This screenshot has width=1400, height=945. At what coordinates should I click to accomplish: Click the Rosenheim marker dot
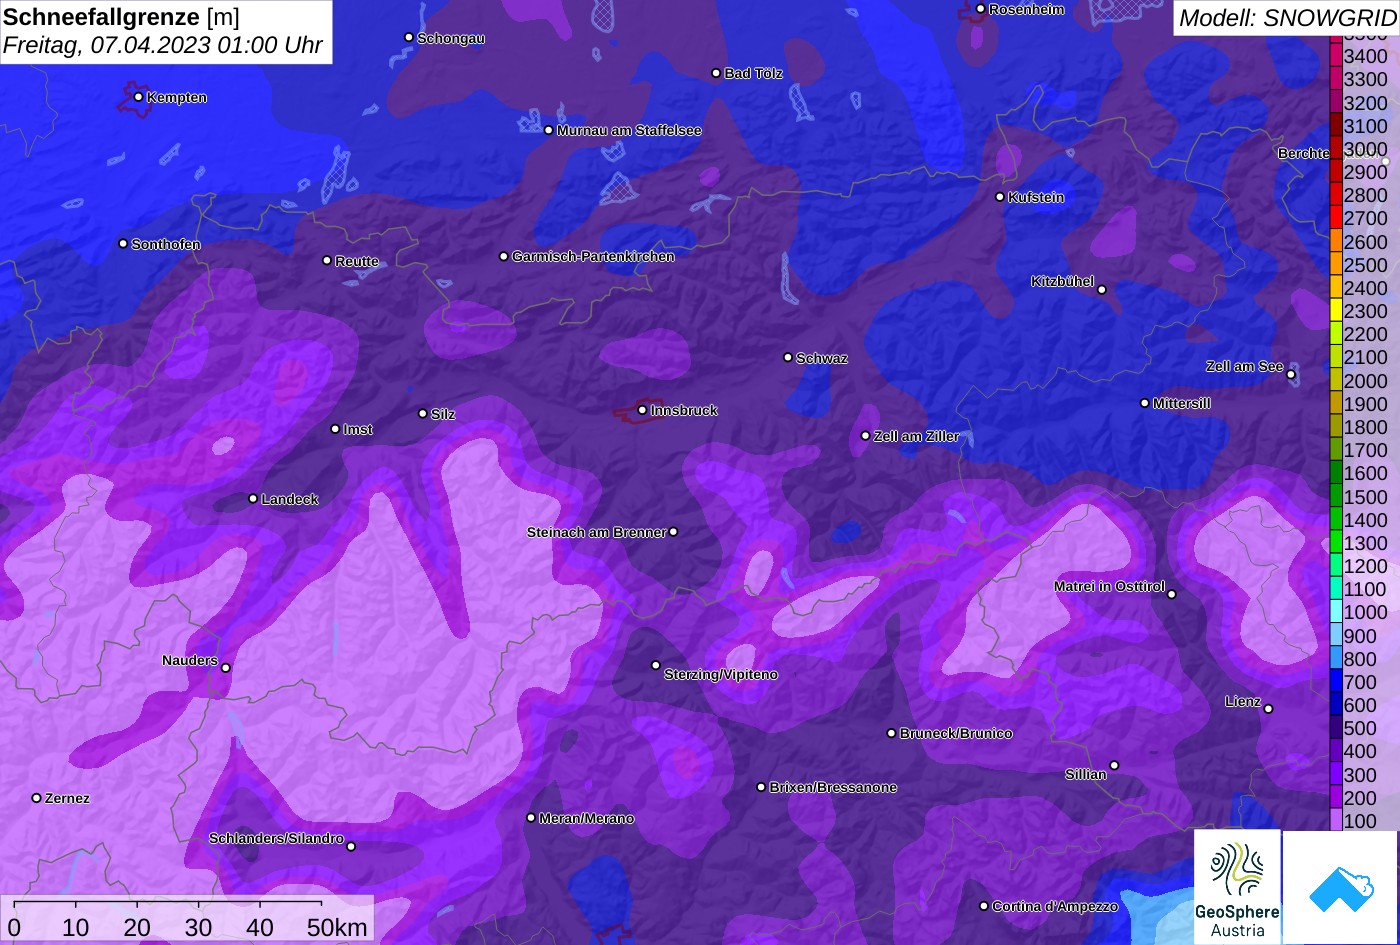(980, 9)
